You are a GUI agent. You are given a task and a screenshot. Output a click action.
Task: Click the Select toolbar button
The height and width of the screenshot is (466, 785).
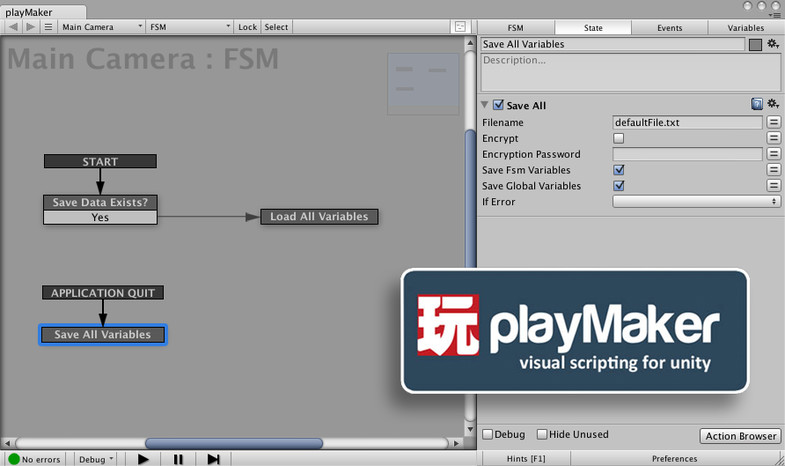276,27
